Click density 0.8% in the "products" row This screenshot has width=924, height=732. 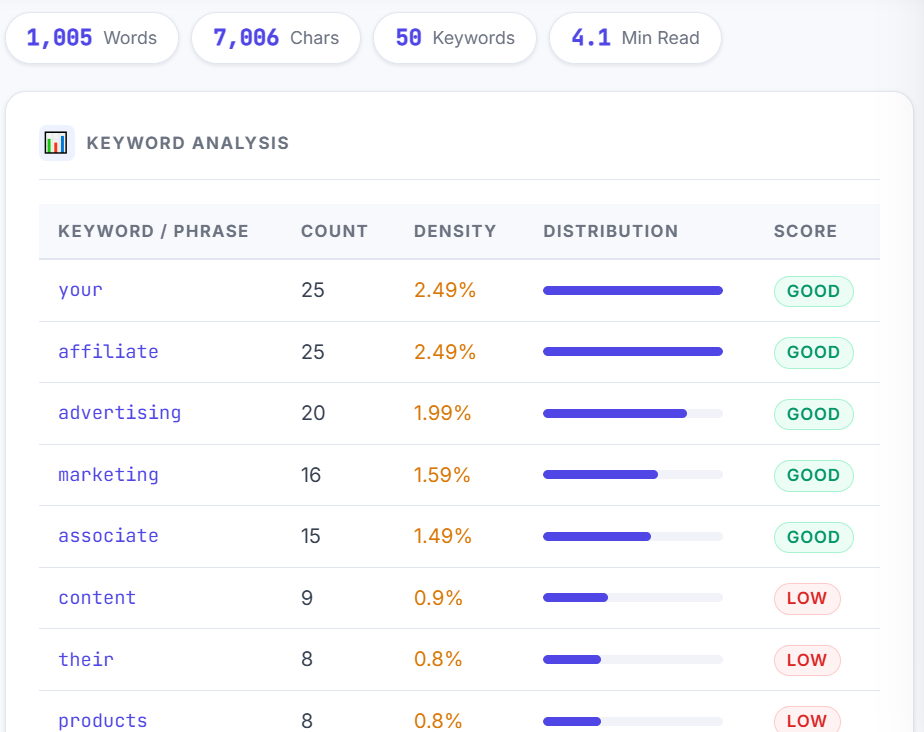click(438, 721)
